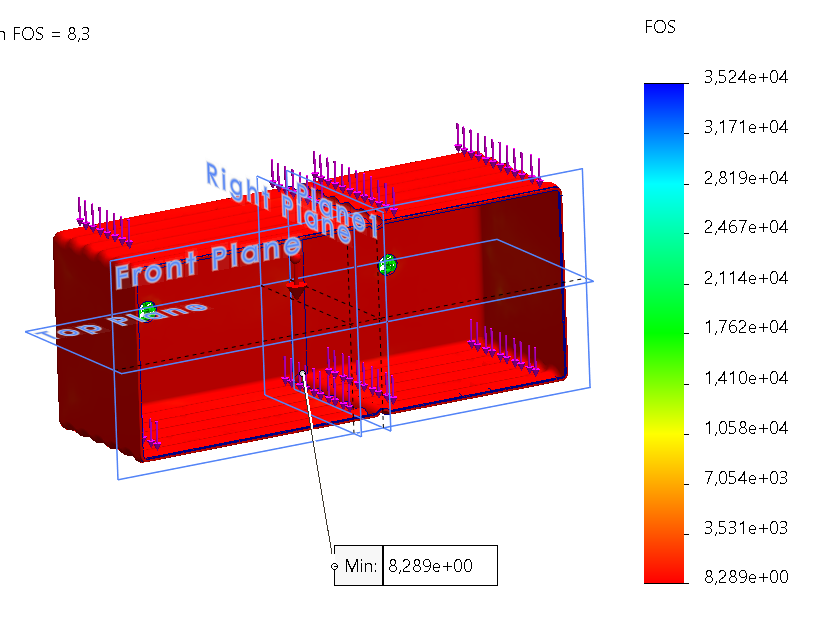Click the FOS legend title
Viewport: 825px width, 632px height.
(660, 27)
